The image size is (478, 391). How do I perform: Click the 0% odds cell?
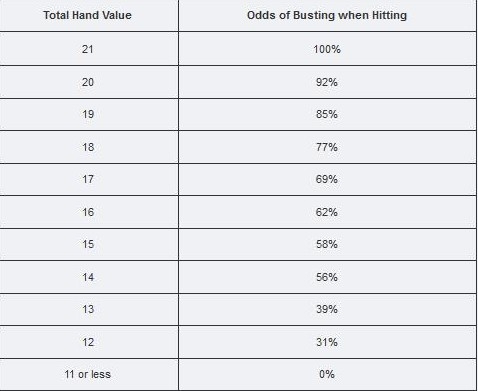327,374
